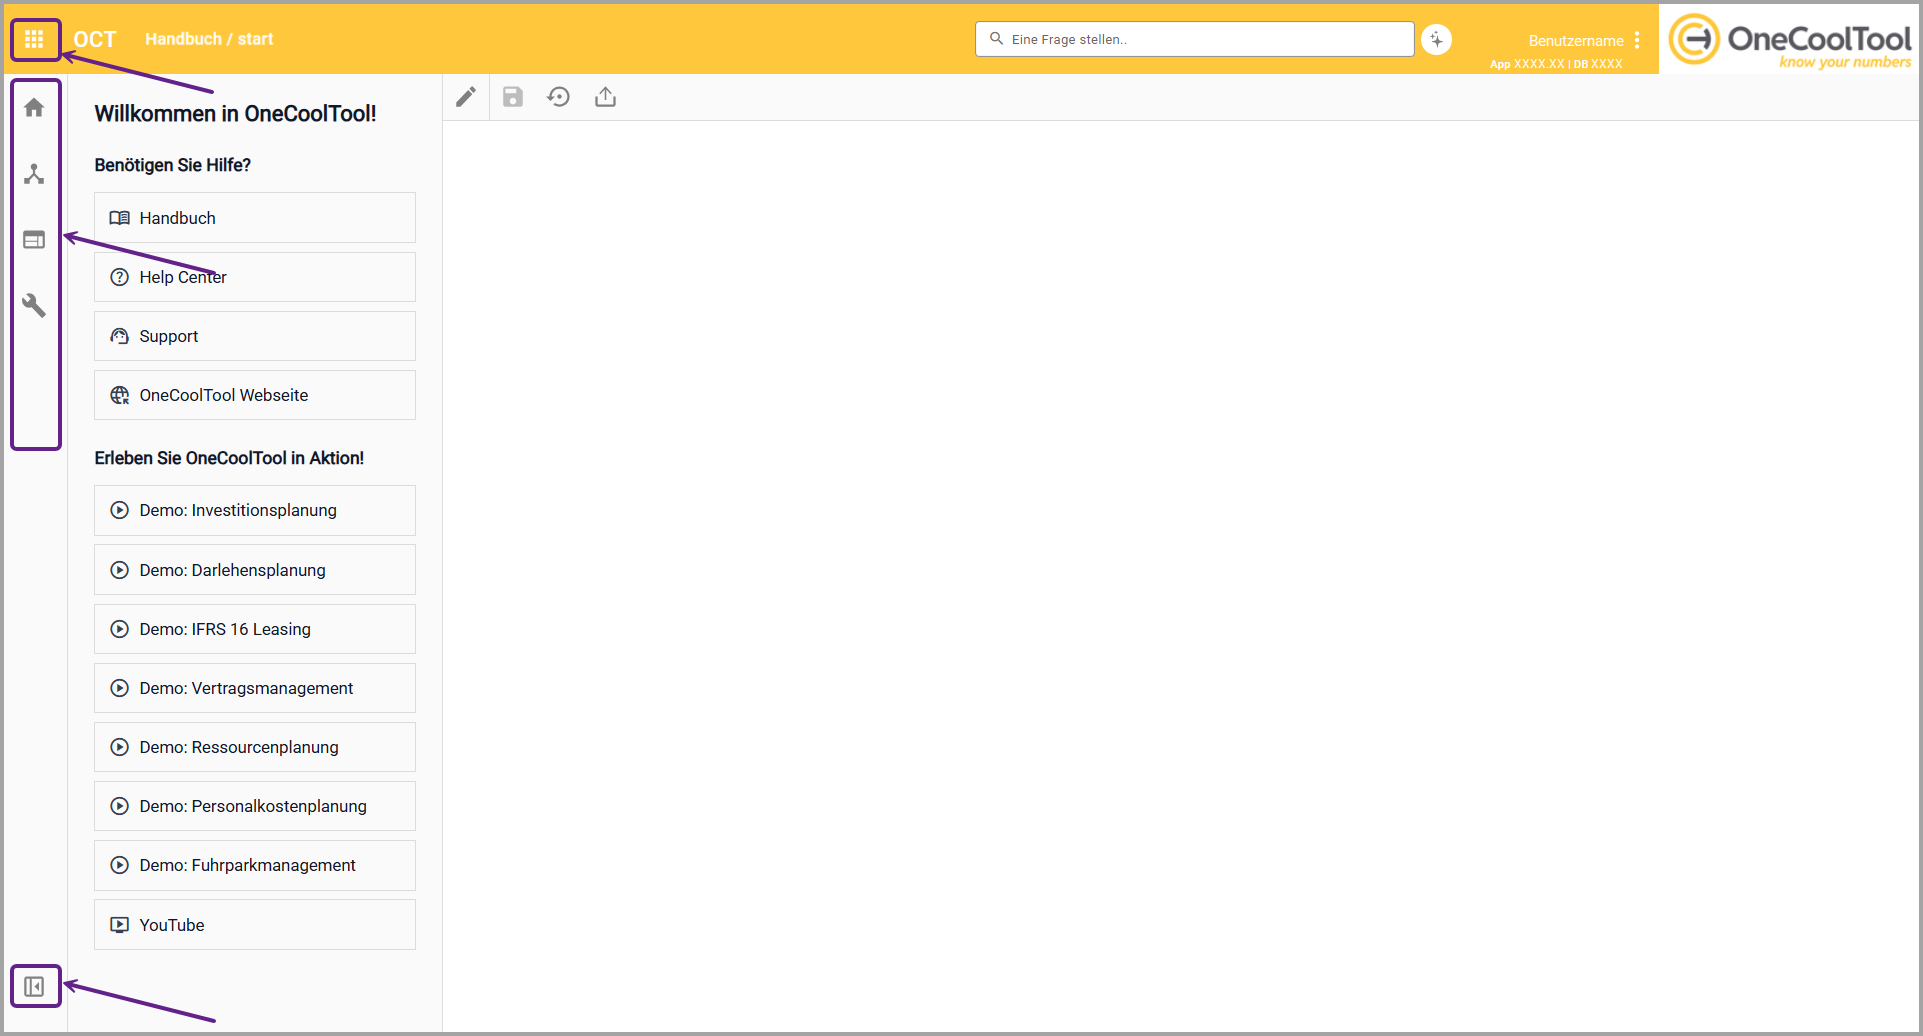Click the 'Willkommen in OneCoolTool!' heading
This screenshot has width=1923, height=1036.
(x=235, y=114)
